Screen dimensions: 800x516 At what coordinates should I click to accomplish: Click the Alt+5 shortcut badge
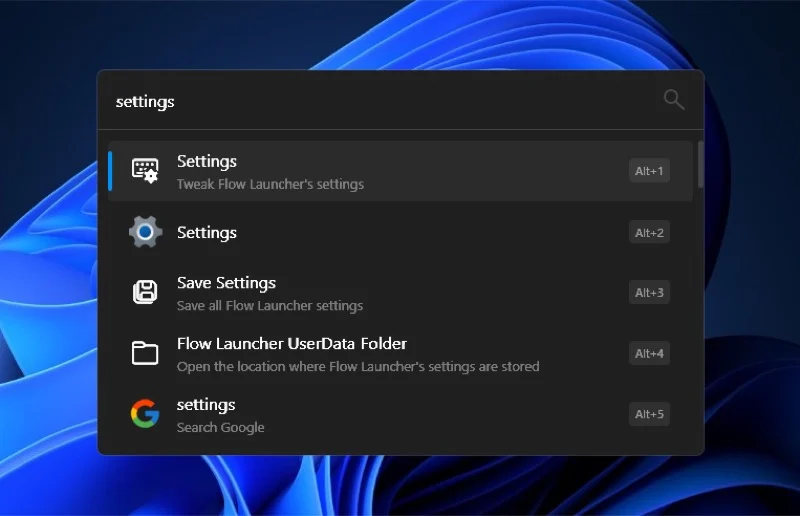pyautogui.click(x=649, y=414)
